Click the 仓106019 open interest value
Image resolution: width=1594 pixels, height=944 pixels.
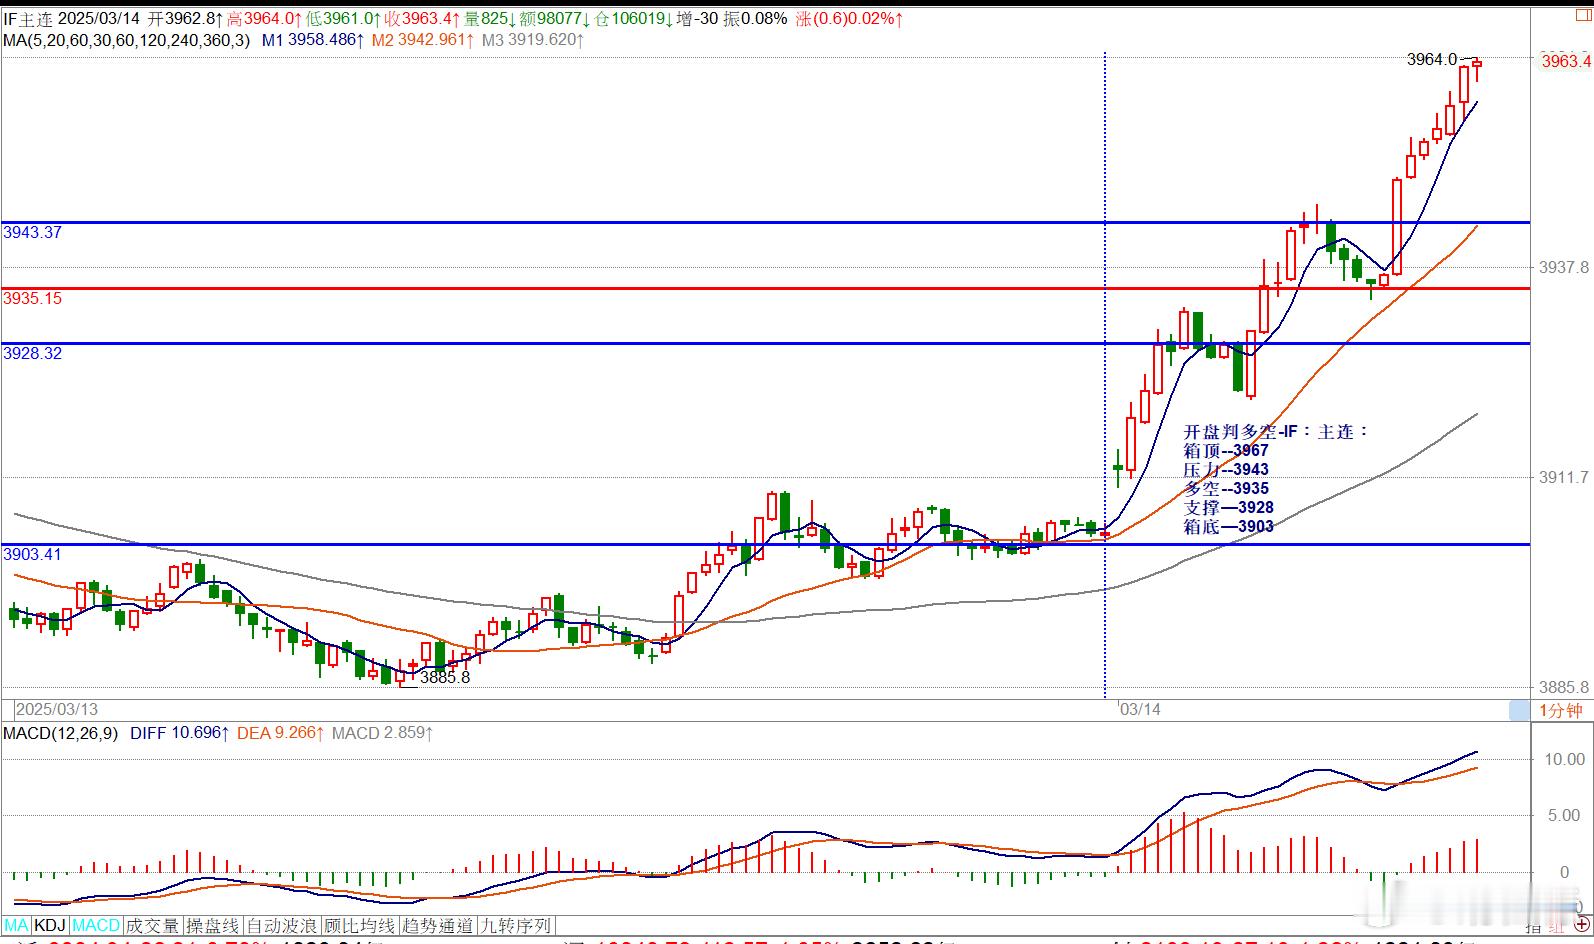pyautogui.click(x=635, y=18)
